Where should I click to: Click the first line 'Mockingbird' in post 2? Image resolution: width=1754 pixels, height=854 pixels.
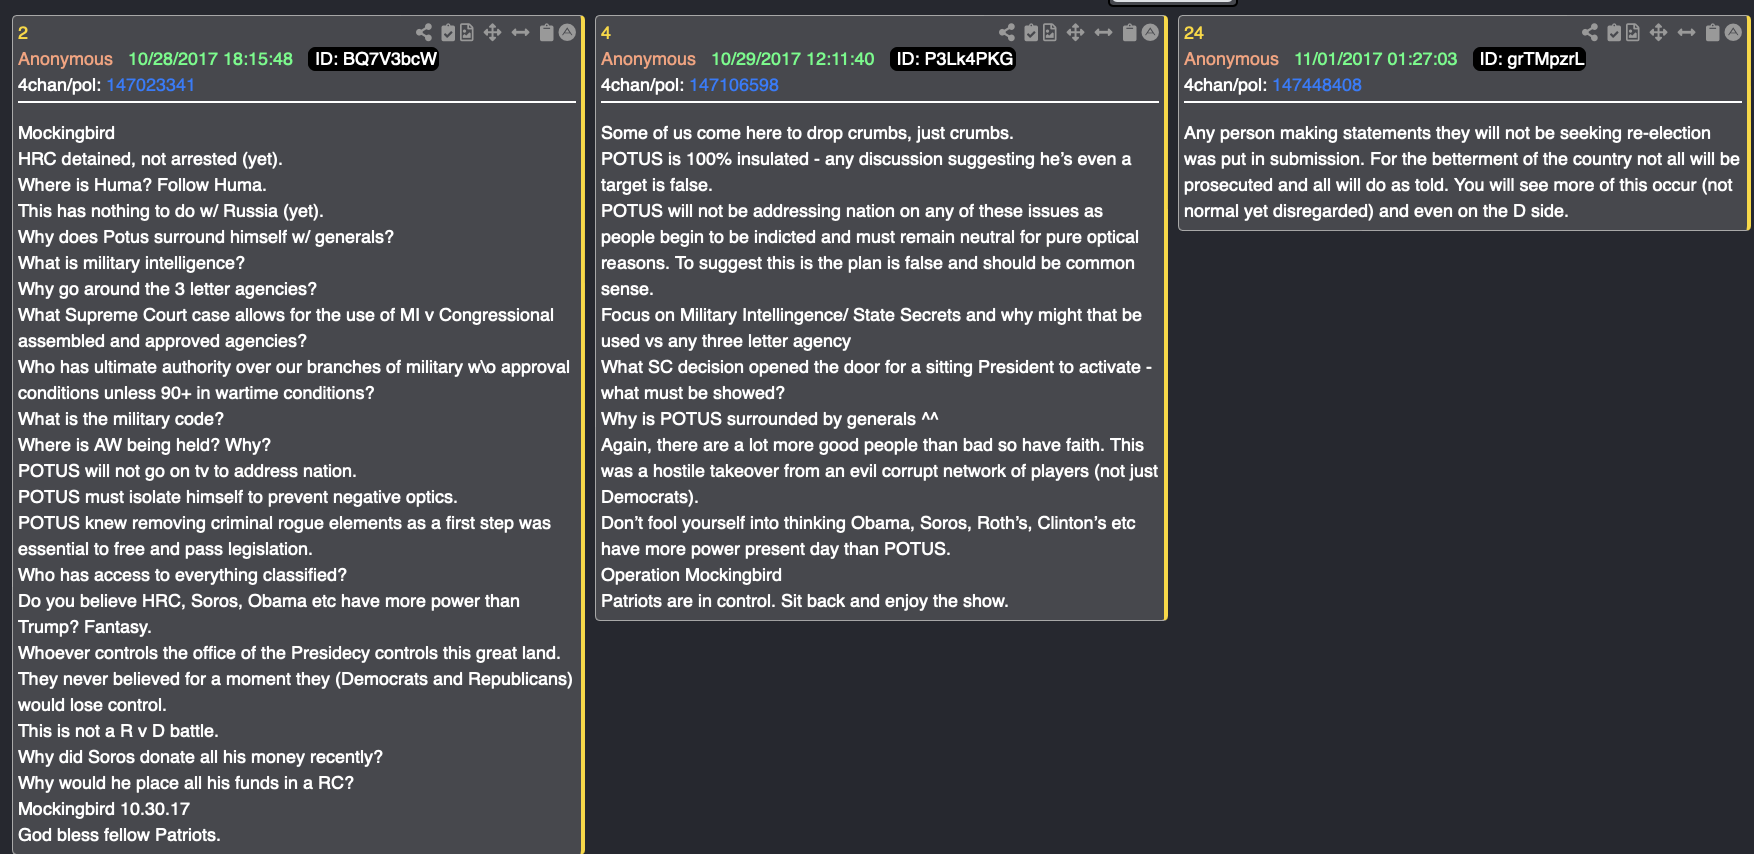point(66,133)
